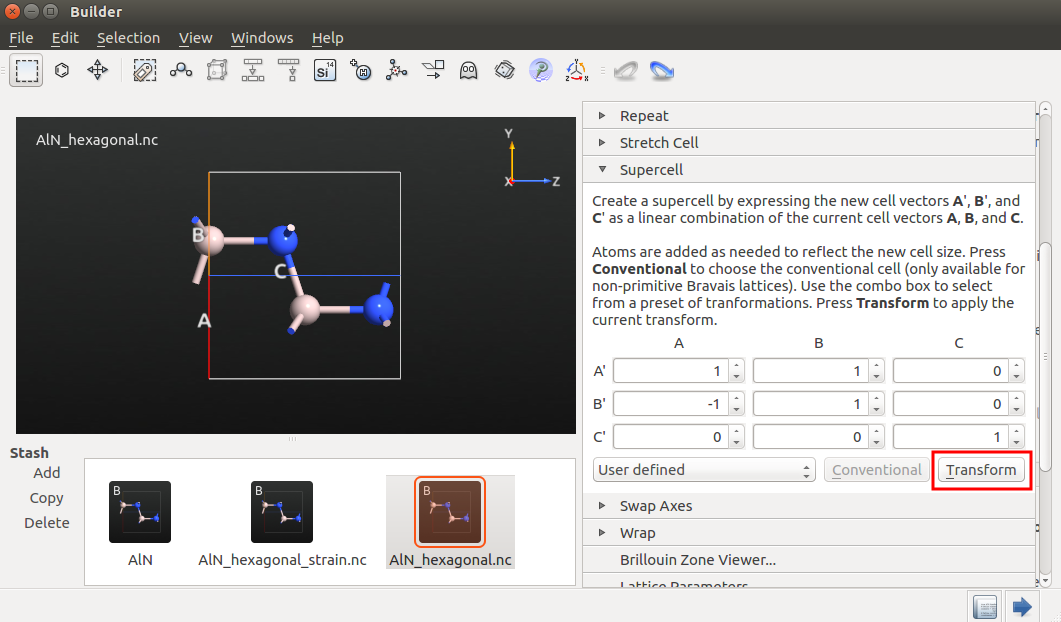Open the File menu
The height and width of the screenshot is (622, 1061).
(x=21, y=38)
